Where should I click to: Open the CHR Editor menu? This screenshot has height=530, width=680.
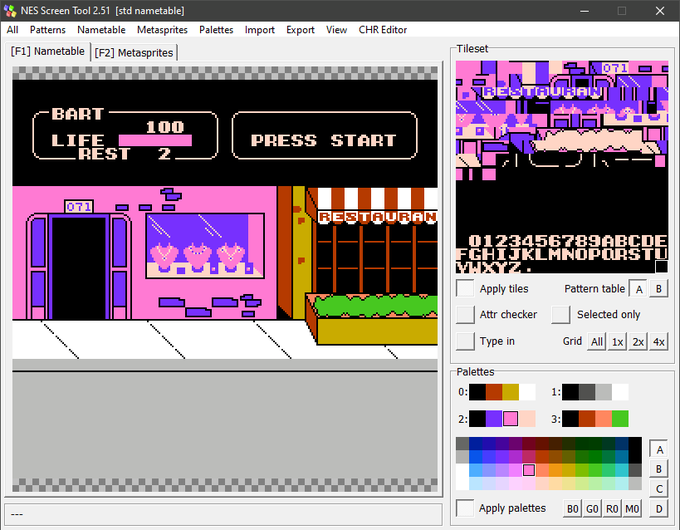(382, 30)
